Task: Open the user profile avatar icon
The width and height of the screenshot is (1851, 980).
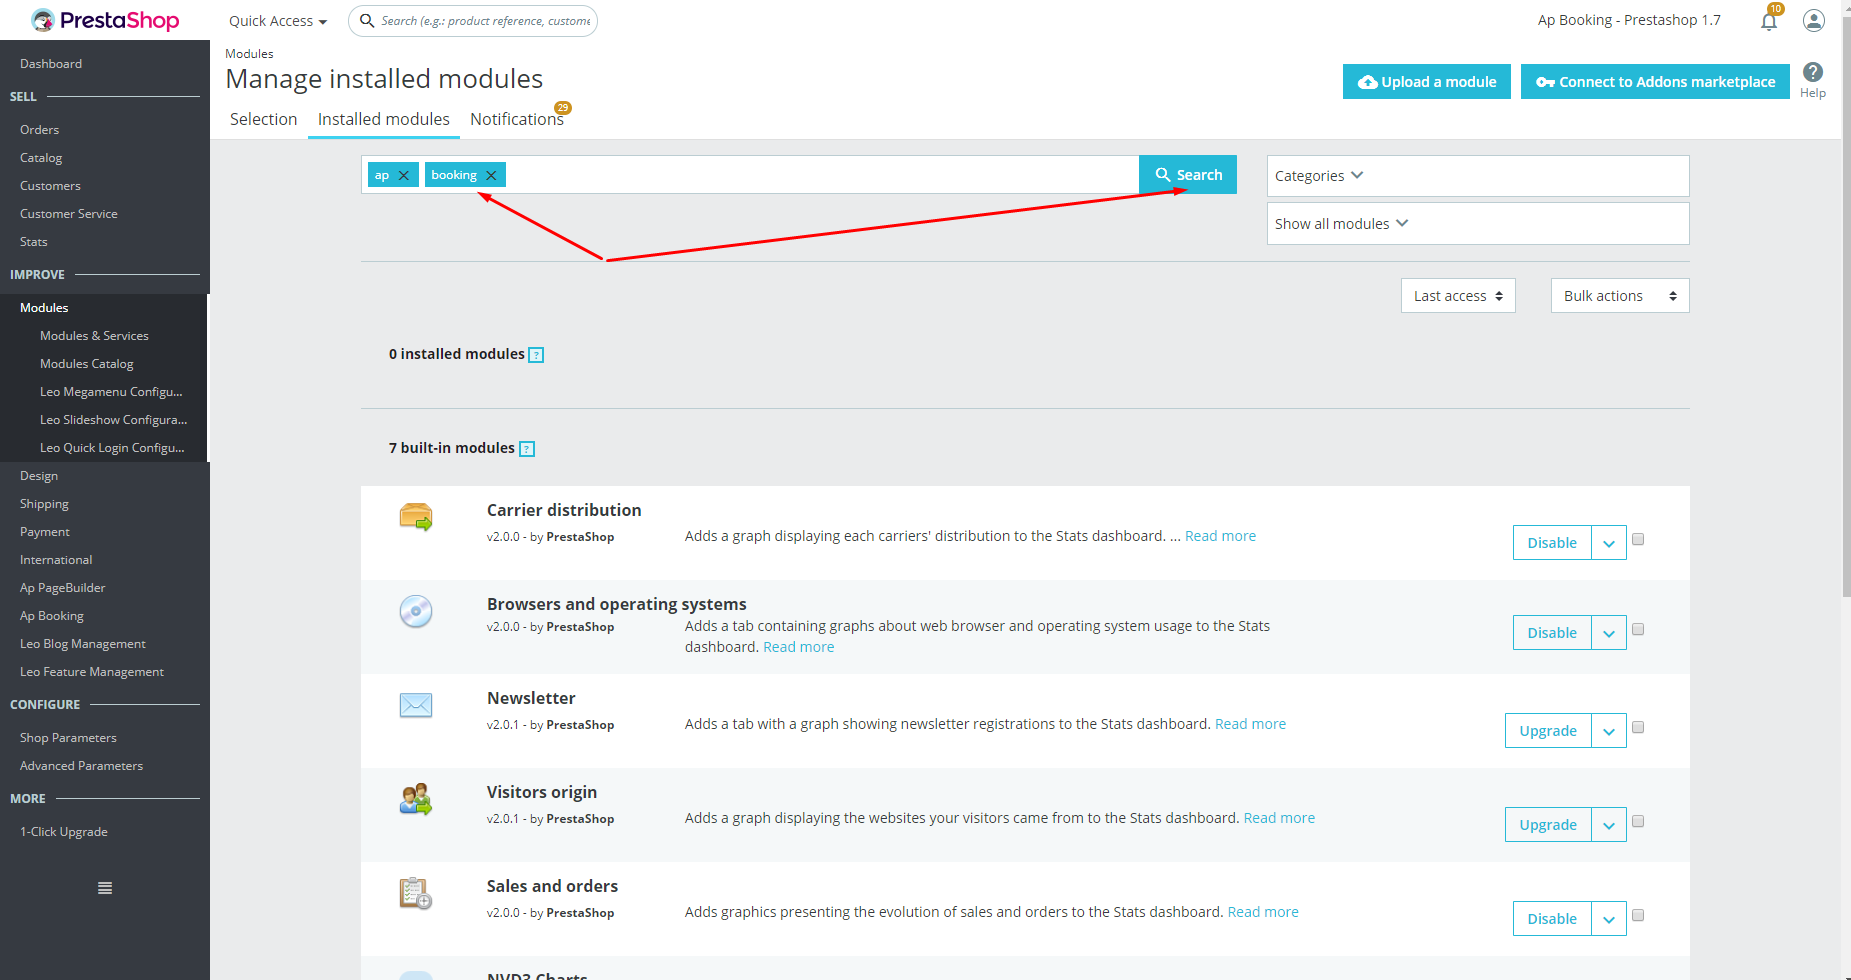Action: (1814, 20)
